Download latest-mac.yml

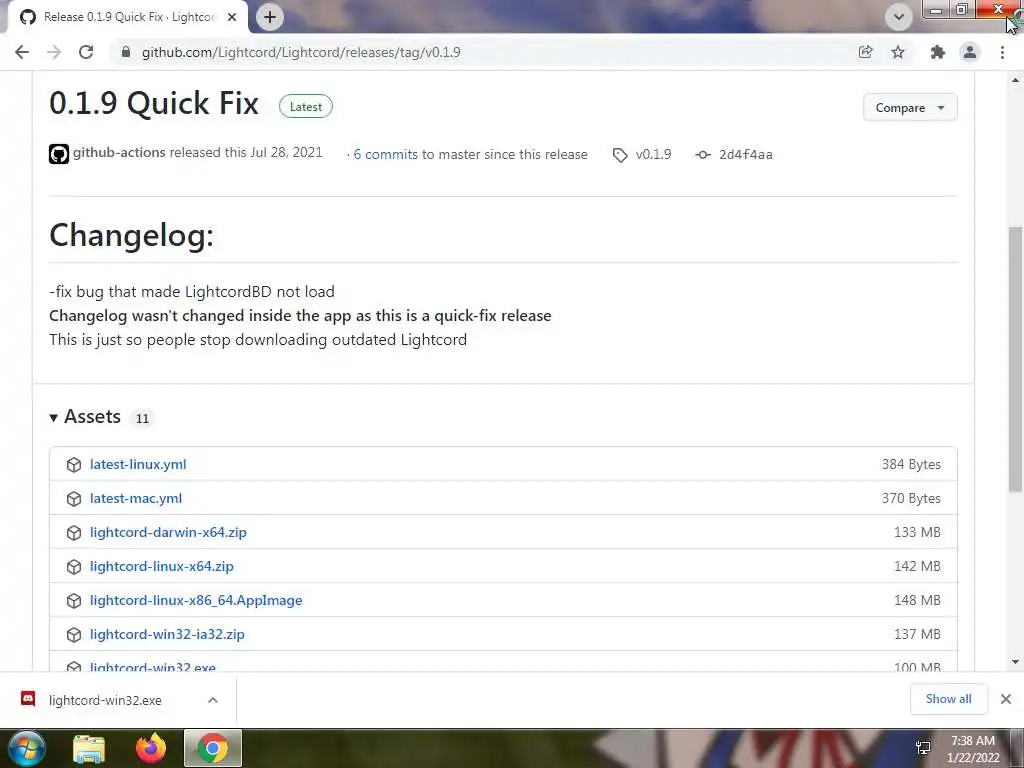click(x=136, y=498)
